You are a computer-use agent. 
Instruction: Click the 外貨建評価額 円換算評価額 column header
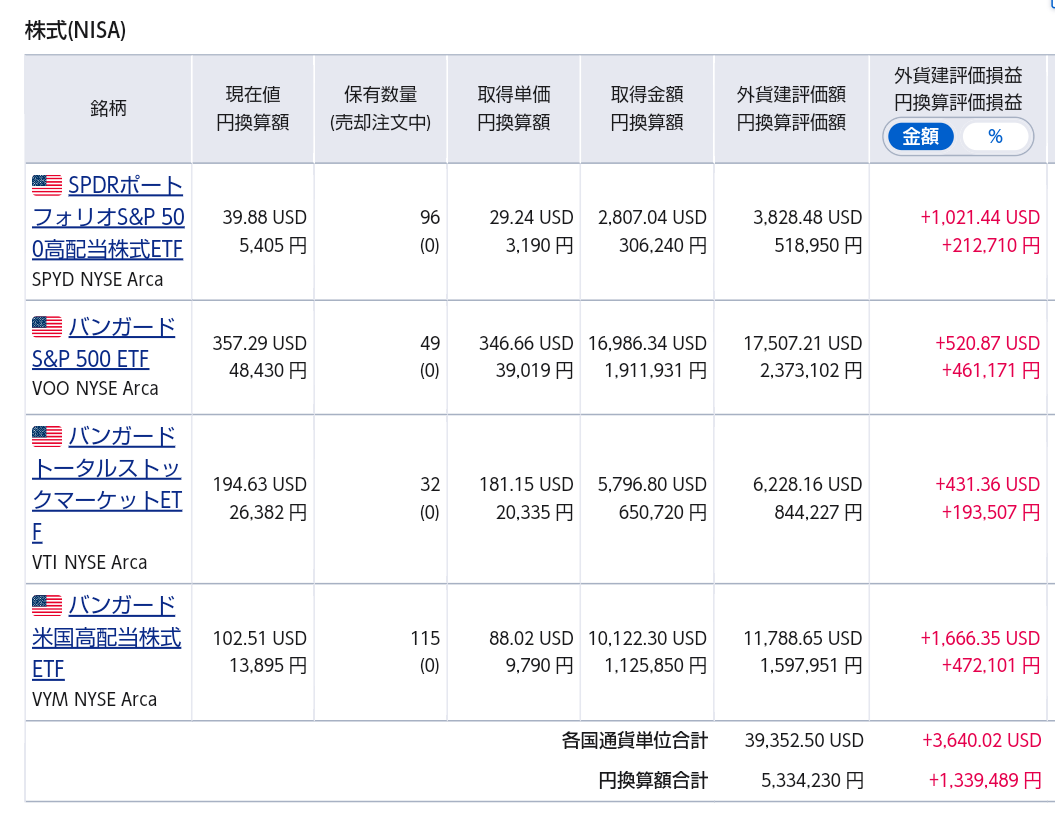(791, 108)
